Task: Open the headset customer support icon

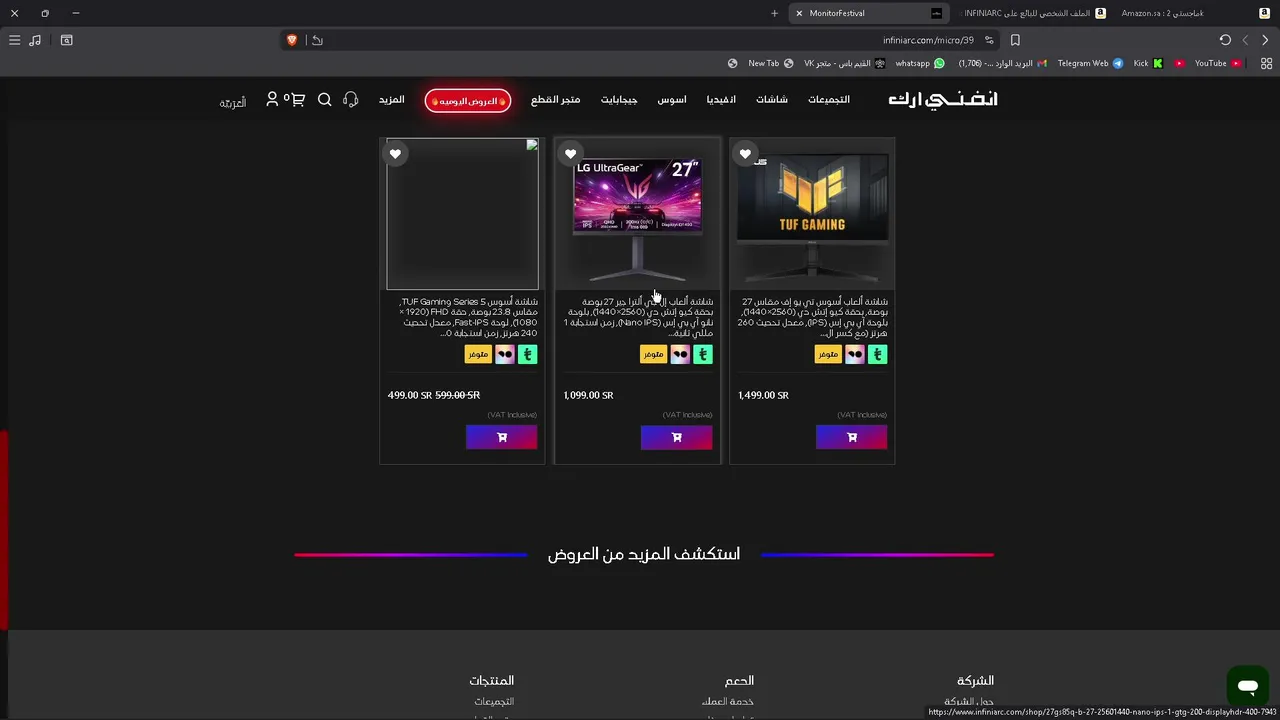Action: [350, 99]
